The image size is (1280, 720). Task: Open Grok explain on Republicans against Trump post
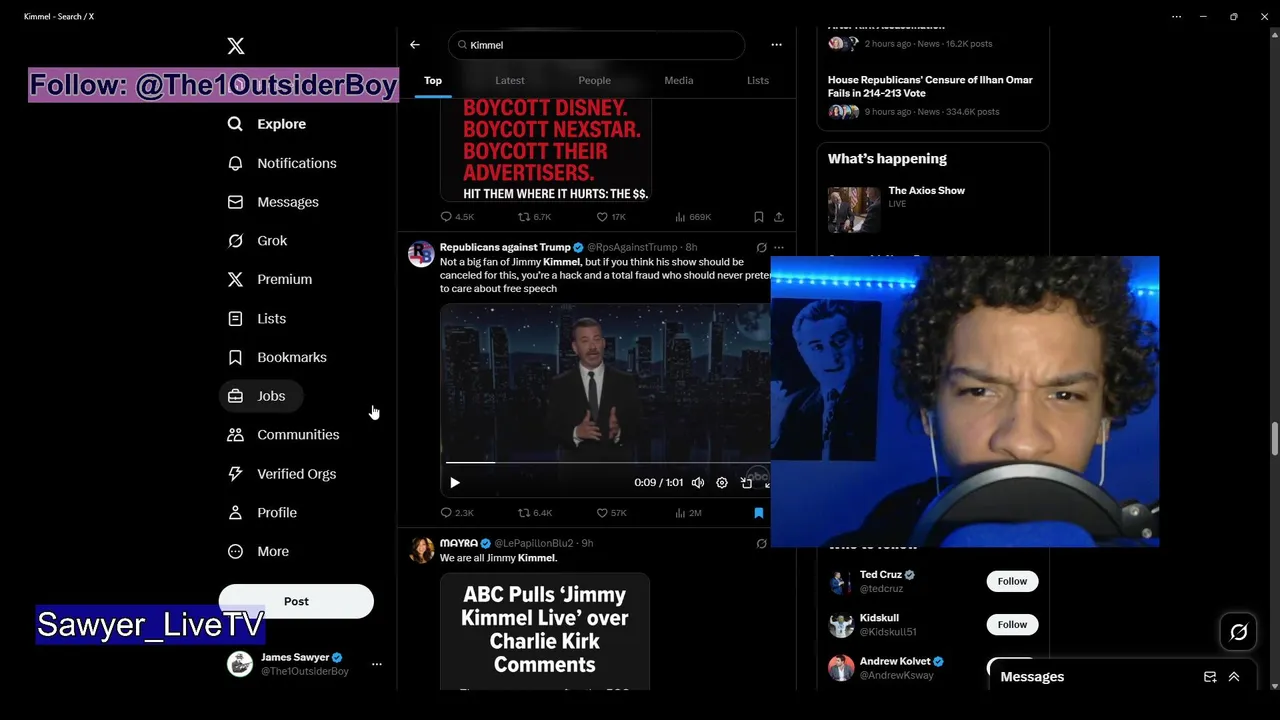[x=761, y=247]
